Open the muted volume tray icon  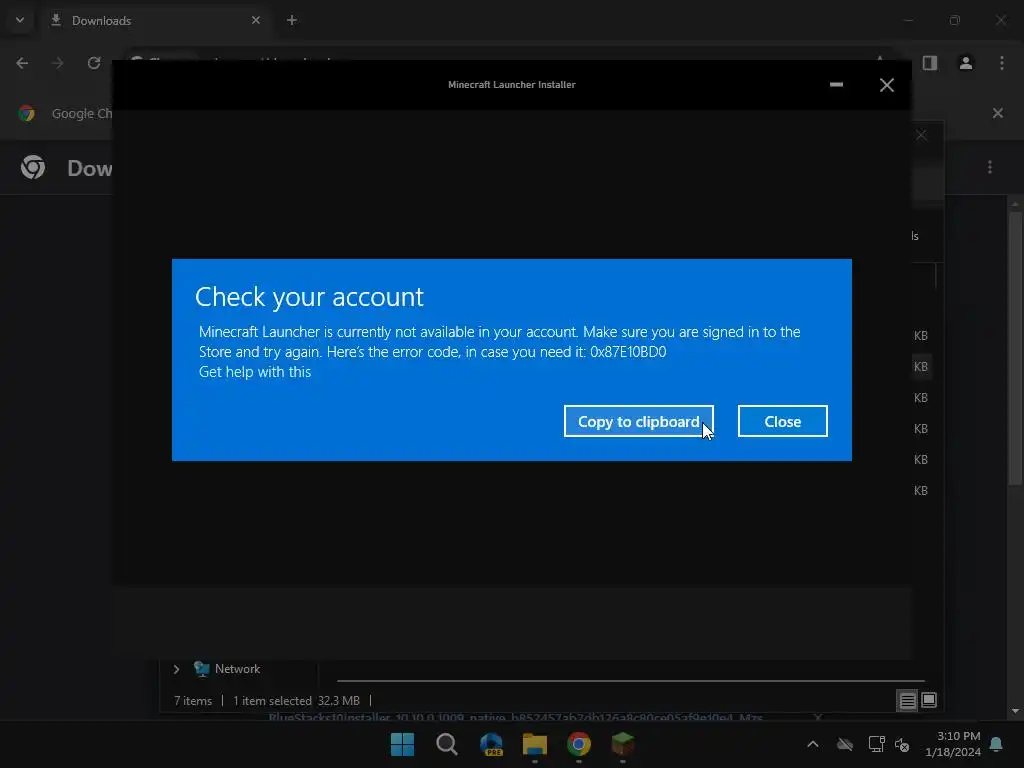902,744
